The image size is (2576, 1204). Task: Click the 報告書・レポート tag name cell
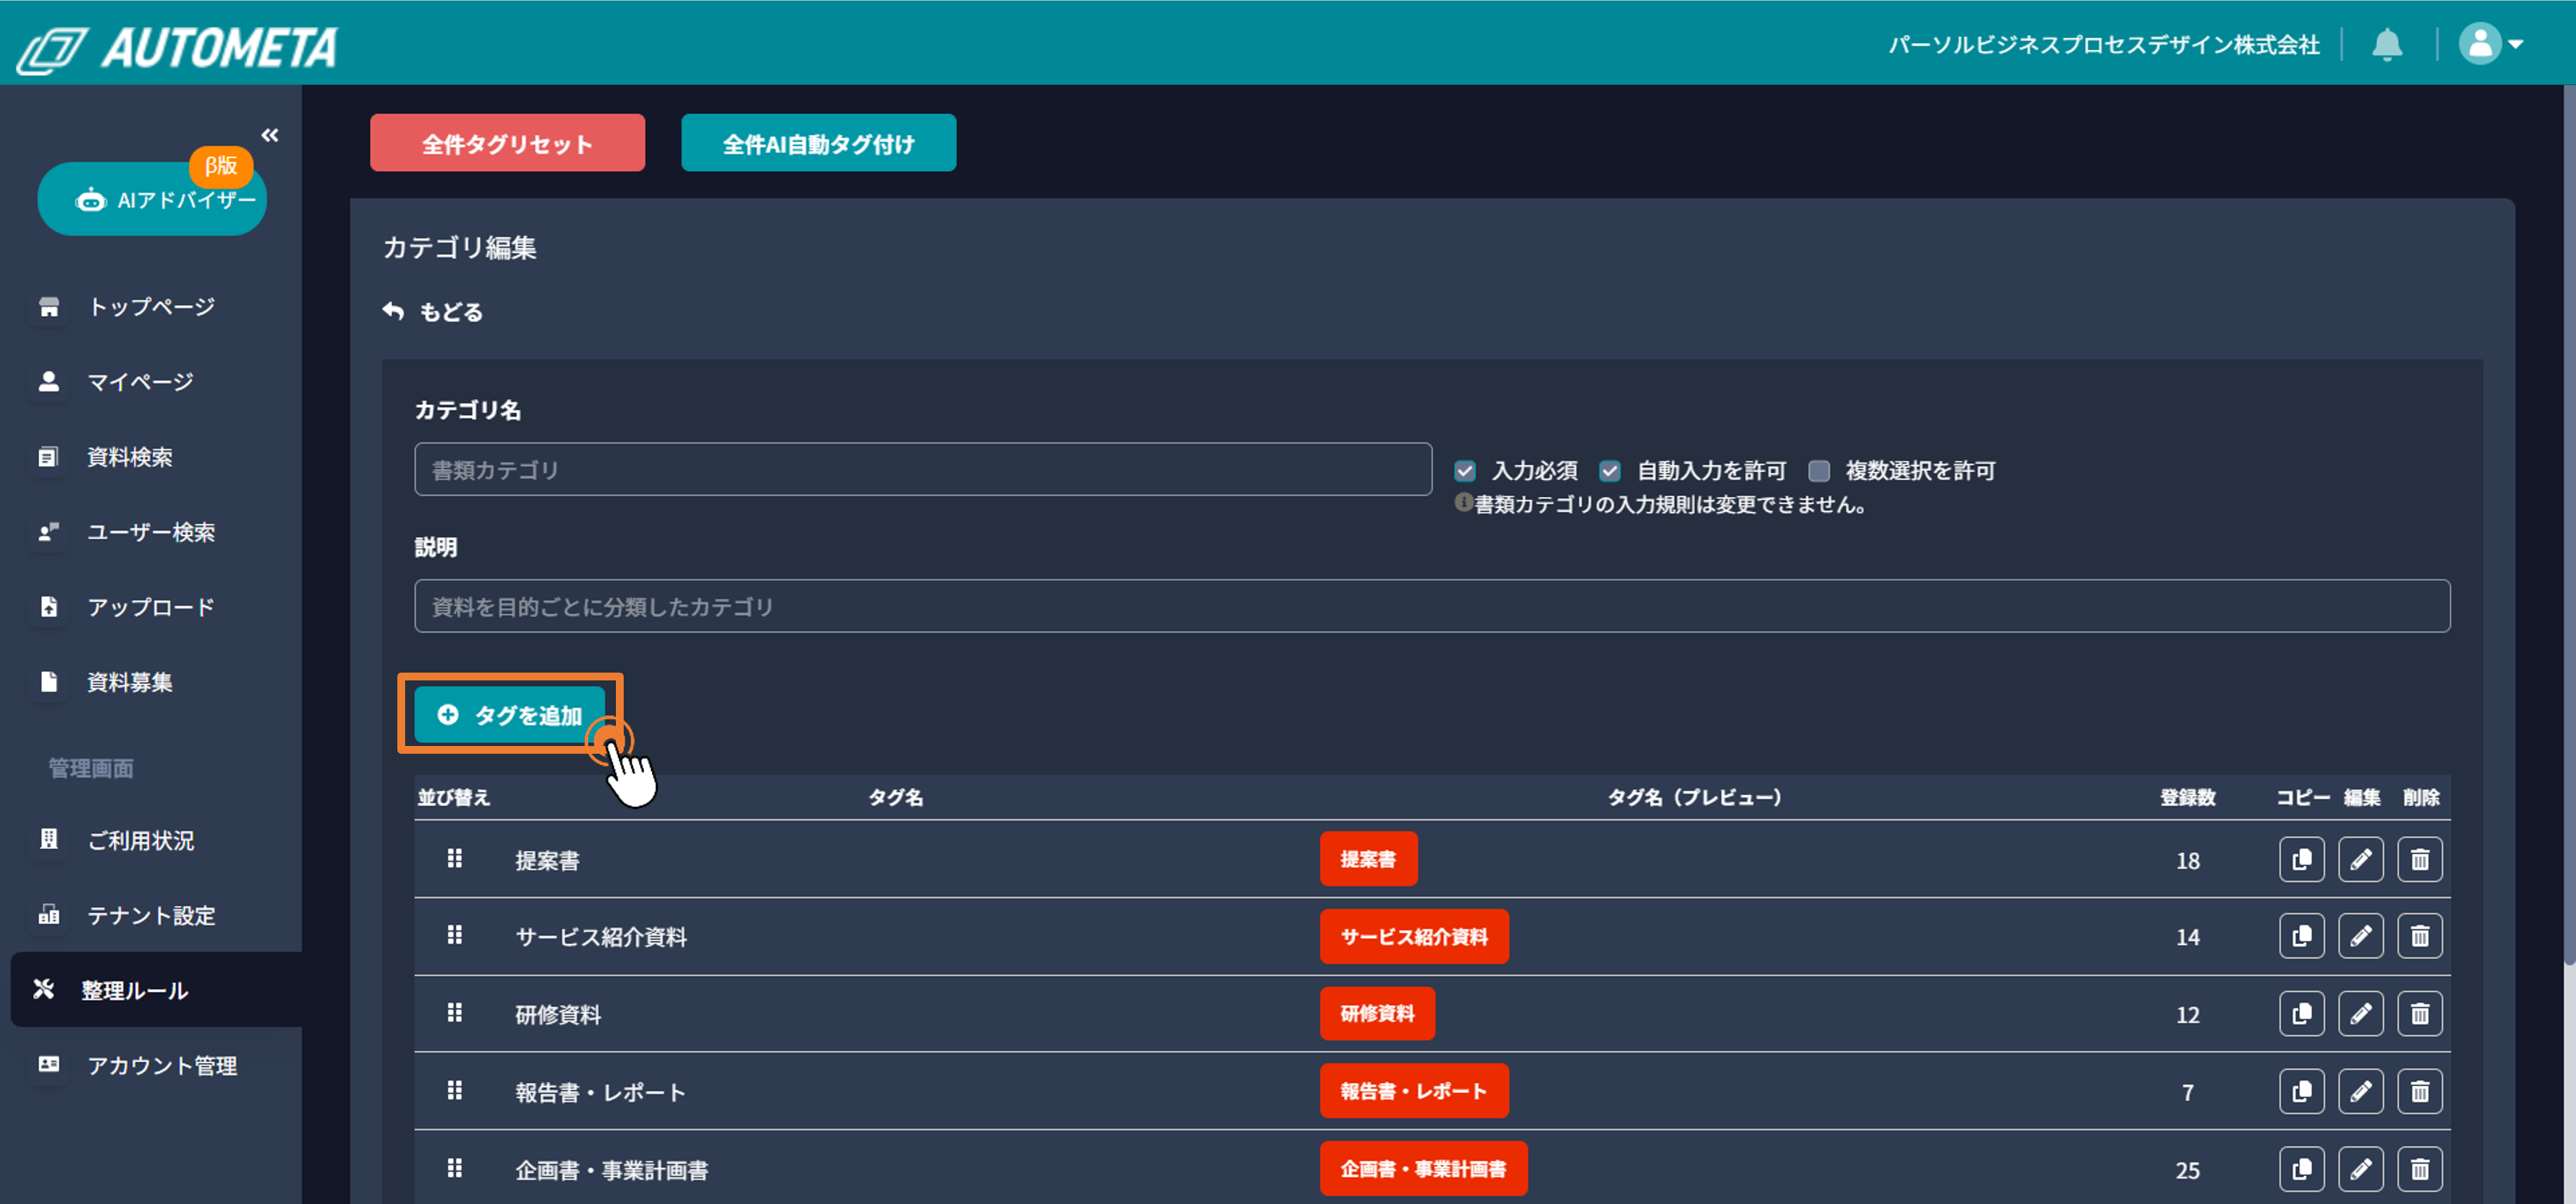click(600, 1092)
